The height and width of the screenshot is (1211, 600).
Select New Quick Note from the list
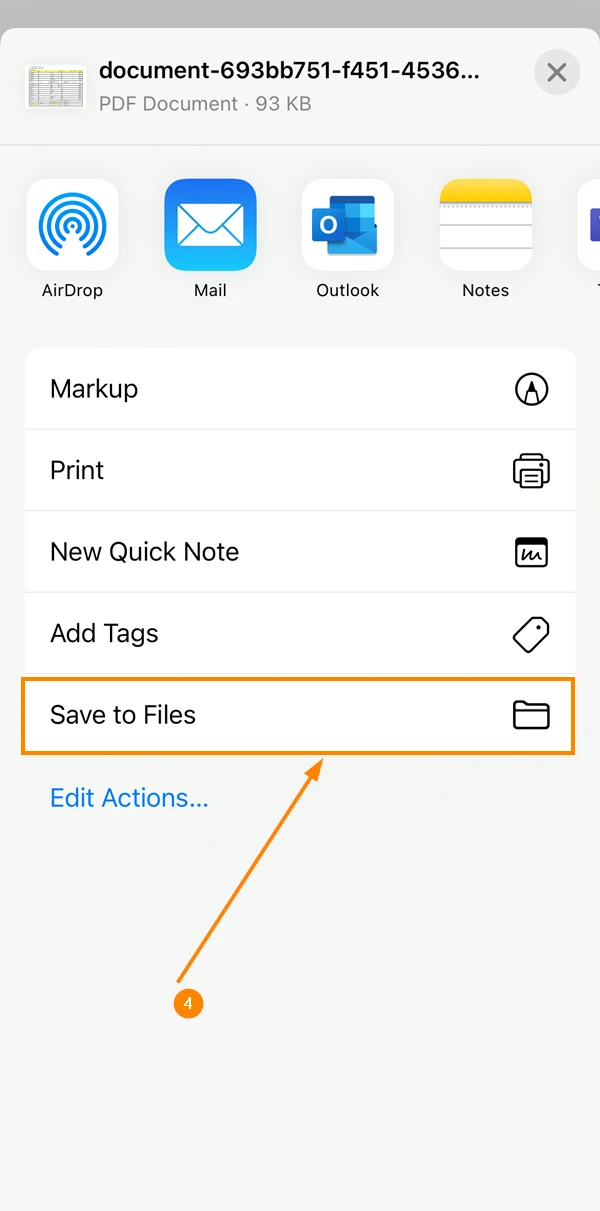[300, 552]
